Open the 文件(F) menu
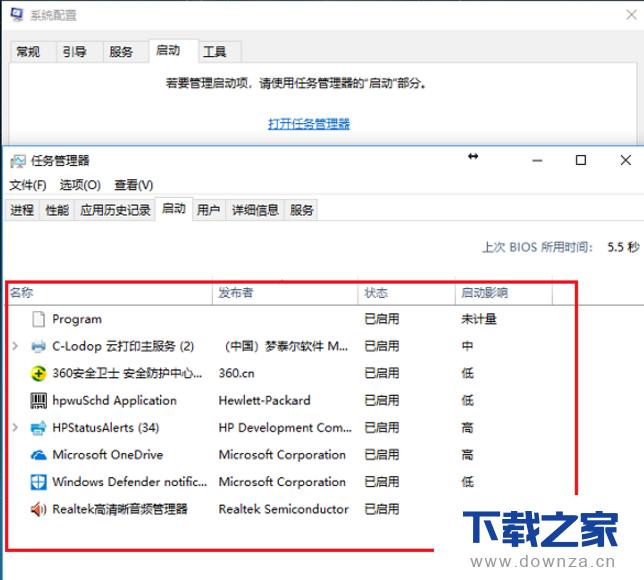 [x=28, y=185]
